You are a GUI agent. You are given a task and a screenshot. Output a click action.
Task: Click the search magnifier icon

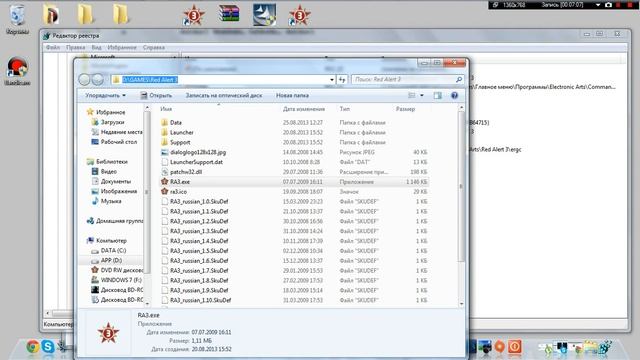[459, 80]
